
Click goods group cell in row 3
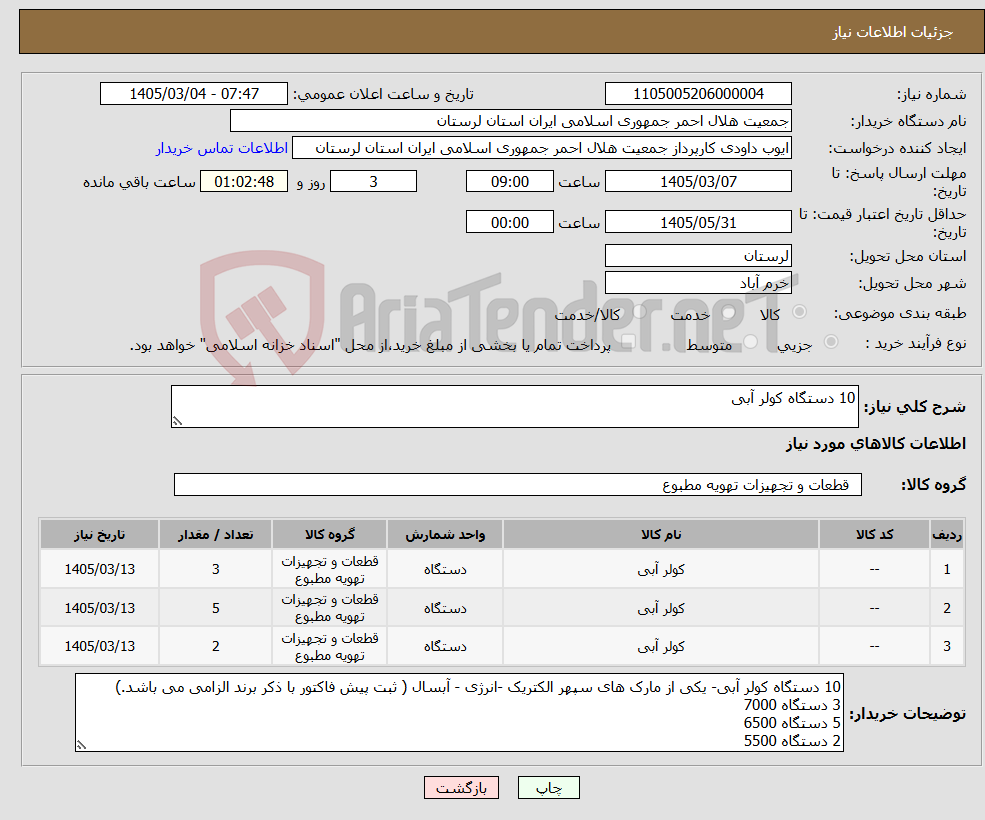pyautogui.click(x=329, y=646)
